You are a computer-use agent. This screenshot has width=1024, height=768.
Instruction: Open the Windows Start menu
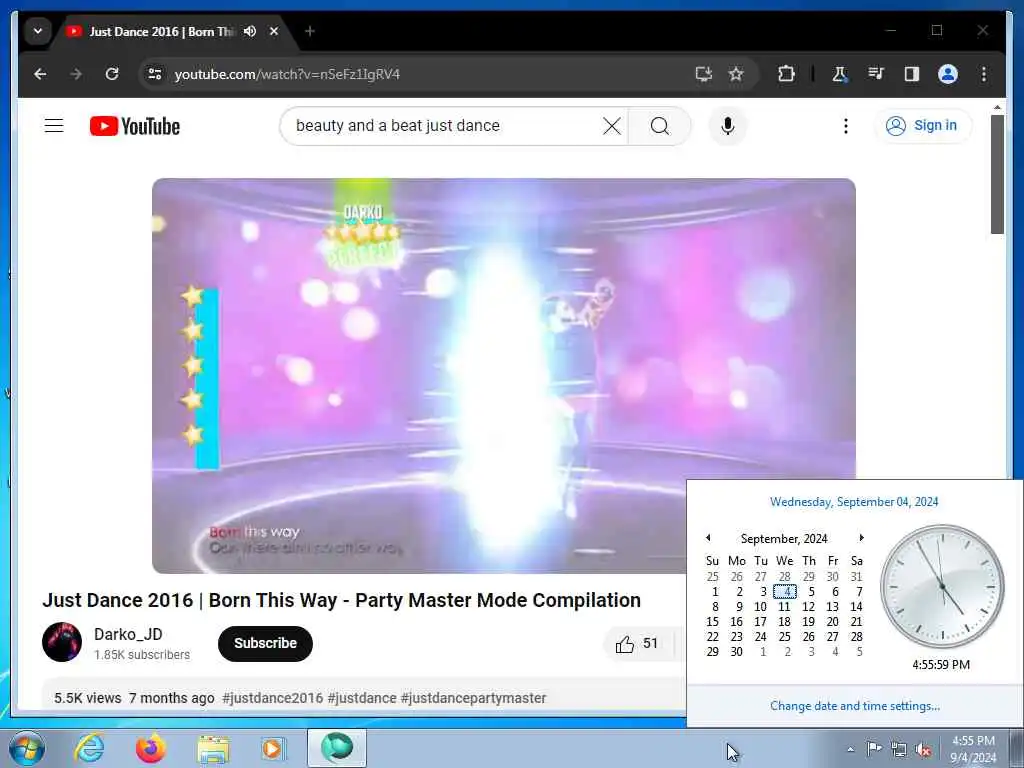[x=27, y=748]
